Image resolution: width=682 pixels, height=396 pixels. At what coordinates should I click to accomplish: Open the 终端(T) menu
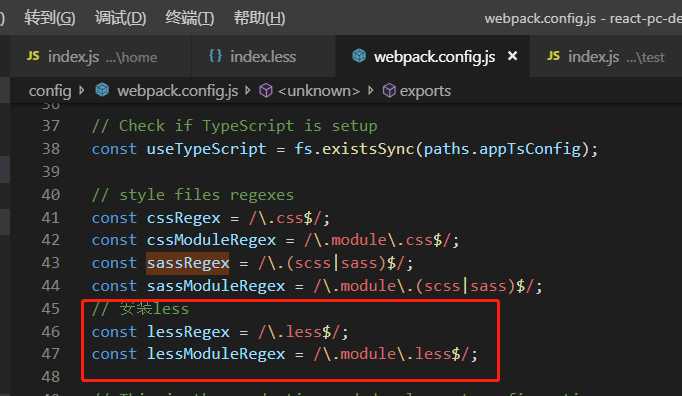(x=190, y=18)
